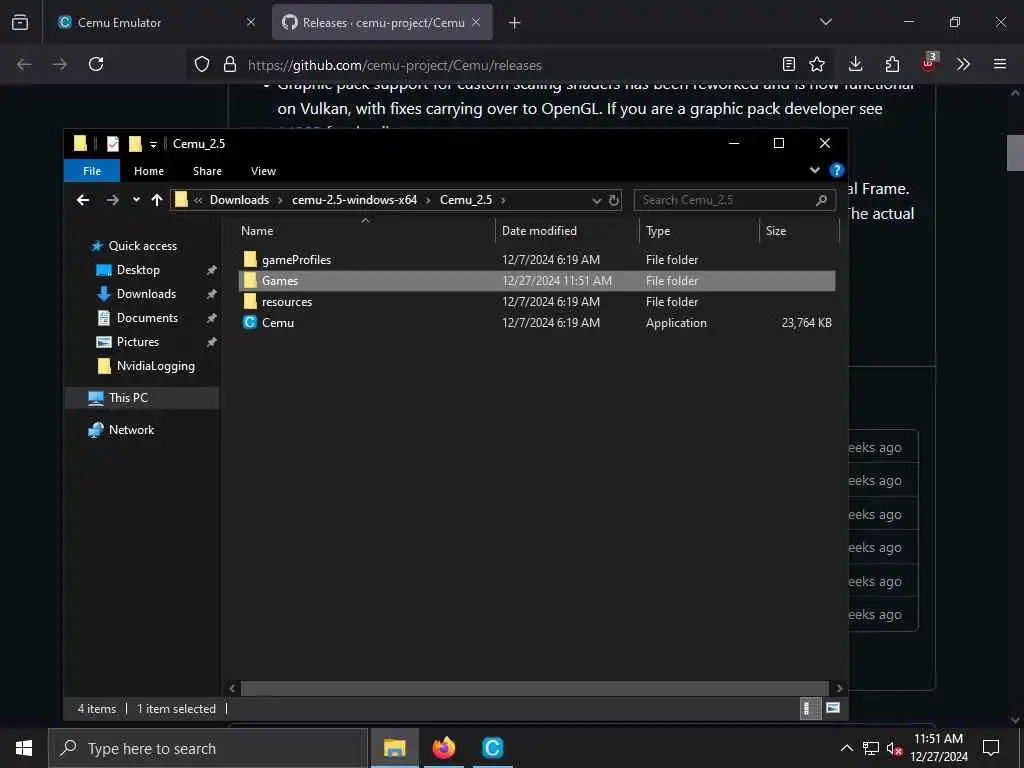
Task: Customize Quick Access Toolbar dropdown
Action: tap(153, 145)
